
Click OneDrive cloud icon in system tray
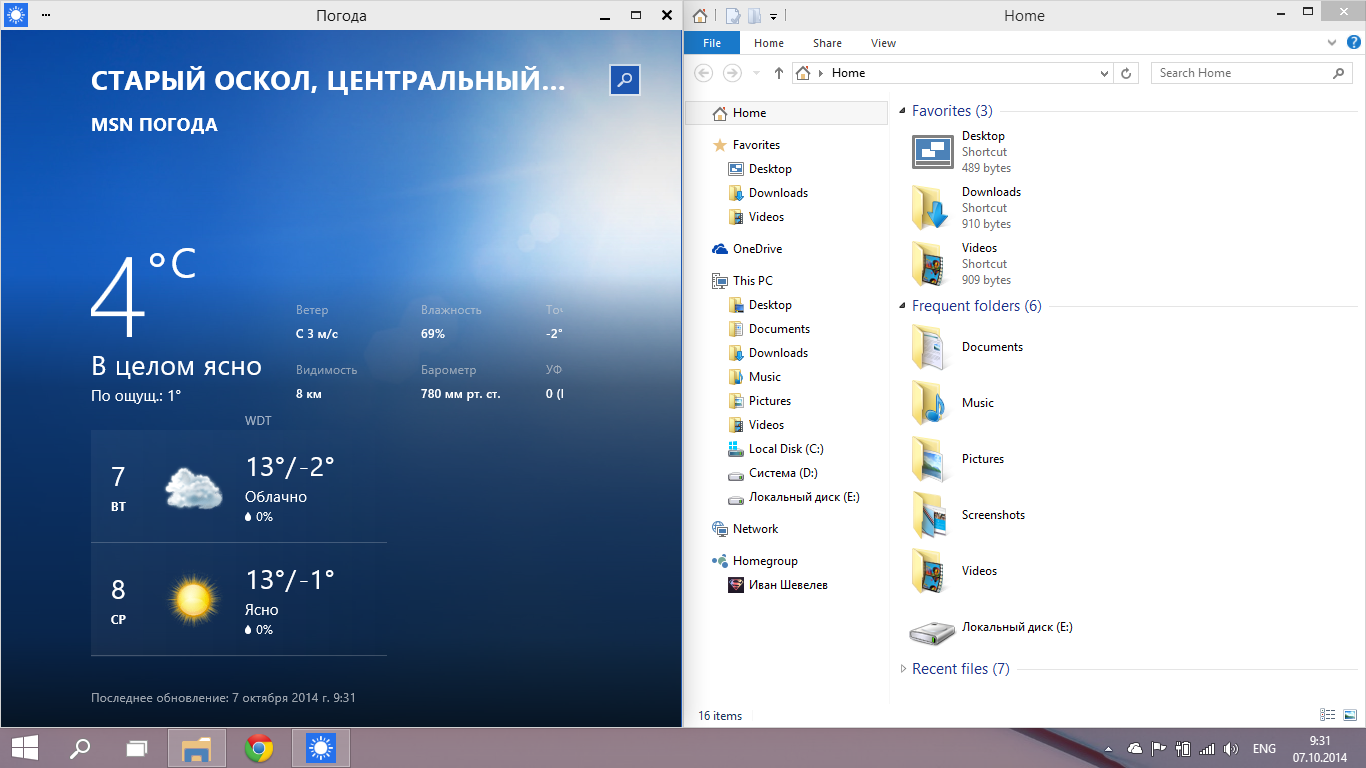point(1135,749)
